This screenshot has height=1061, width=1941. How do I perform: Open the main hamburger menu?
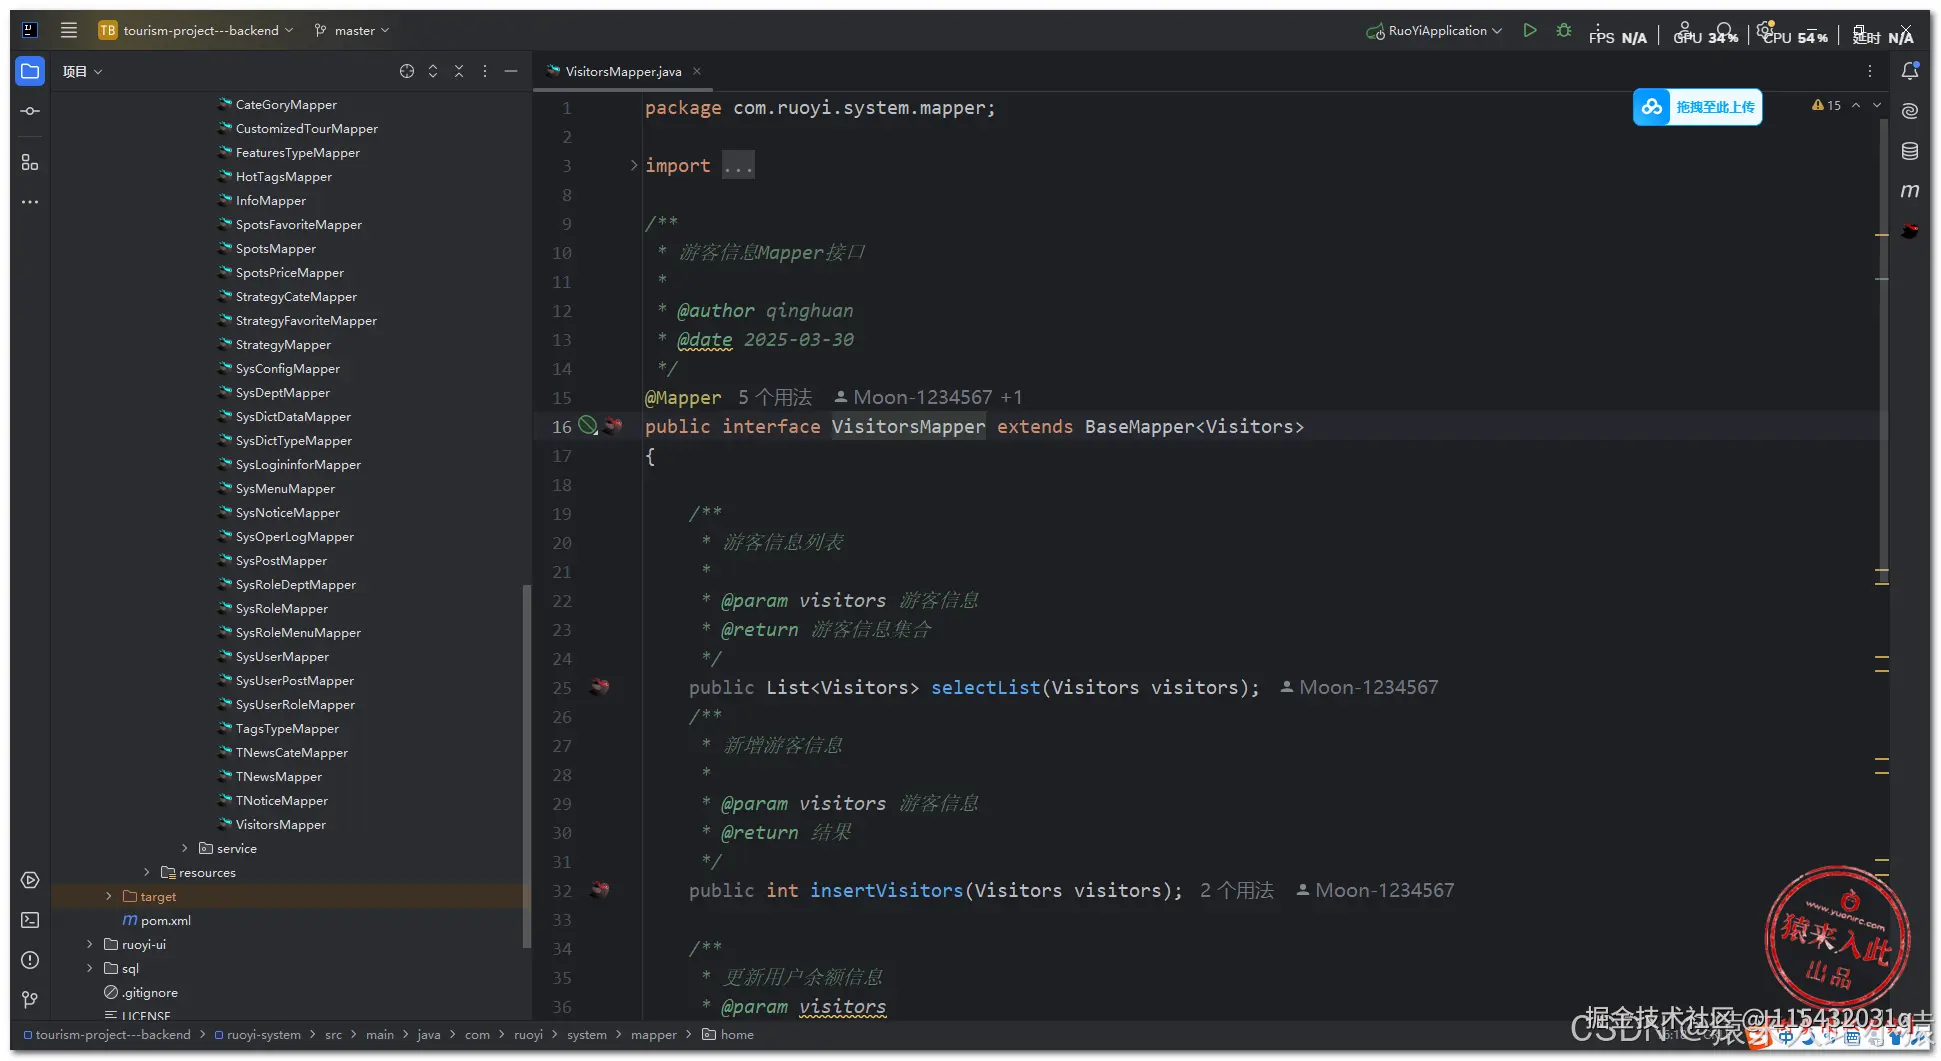pos(69,30)
